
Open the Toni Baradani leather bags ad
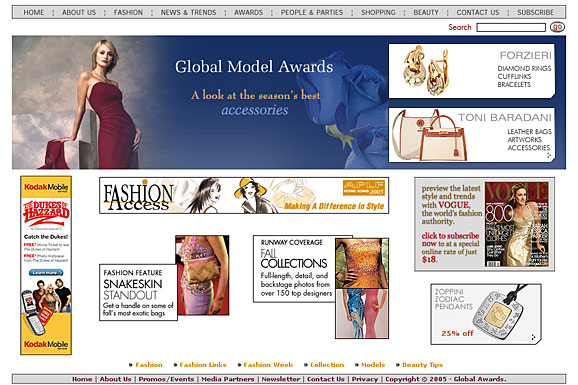[x=471, y=135]
